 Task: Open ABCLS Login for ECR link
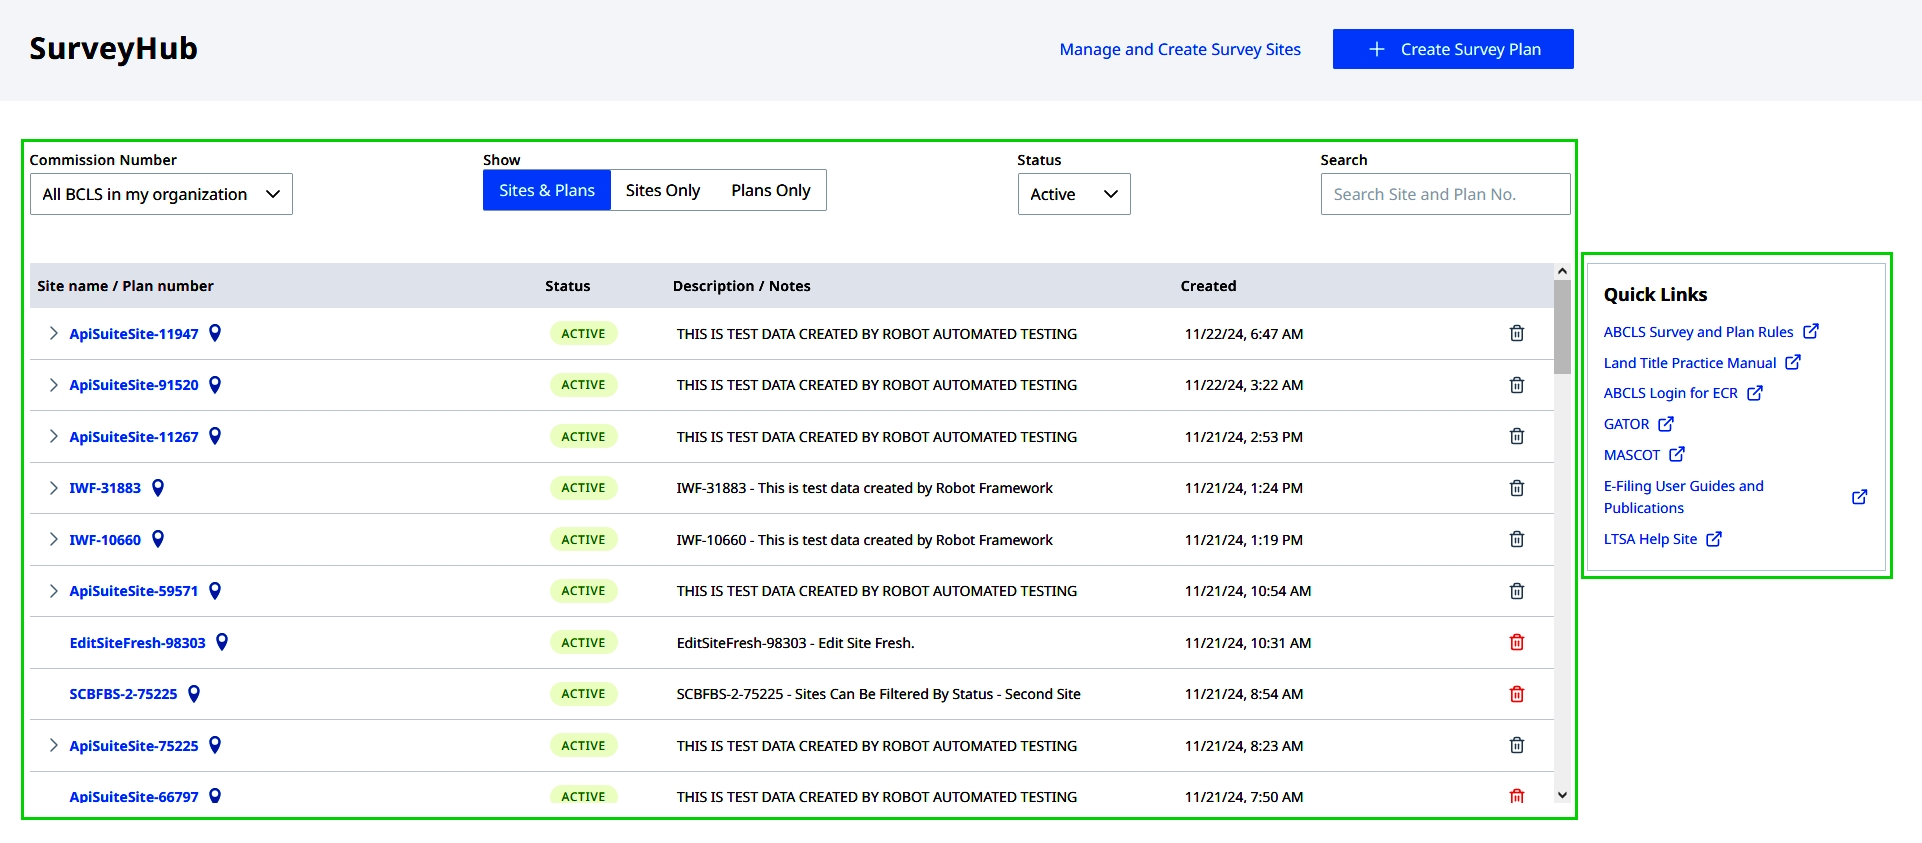(x=1670, y=393)
